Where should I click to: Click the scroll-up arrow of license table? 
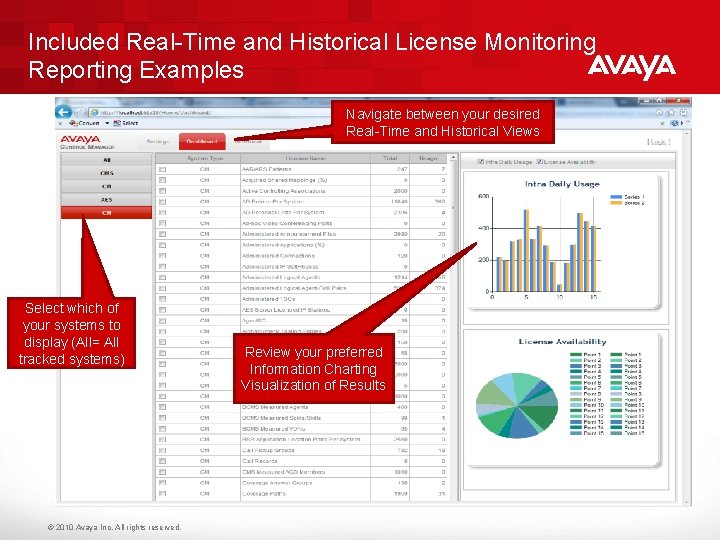pyautogui.click(x=453, y=158)
